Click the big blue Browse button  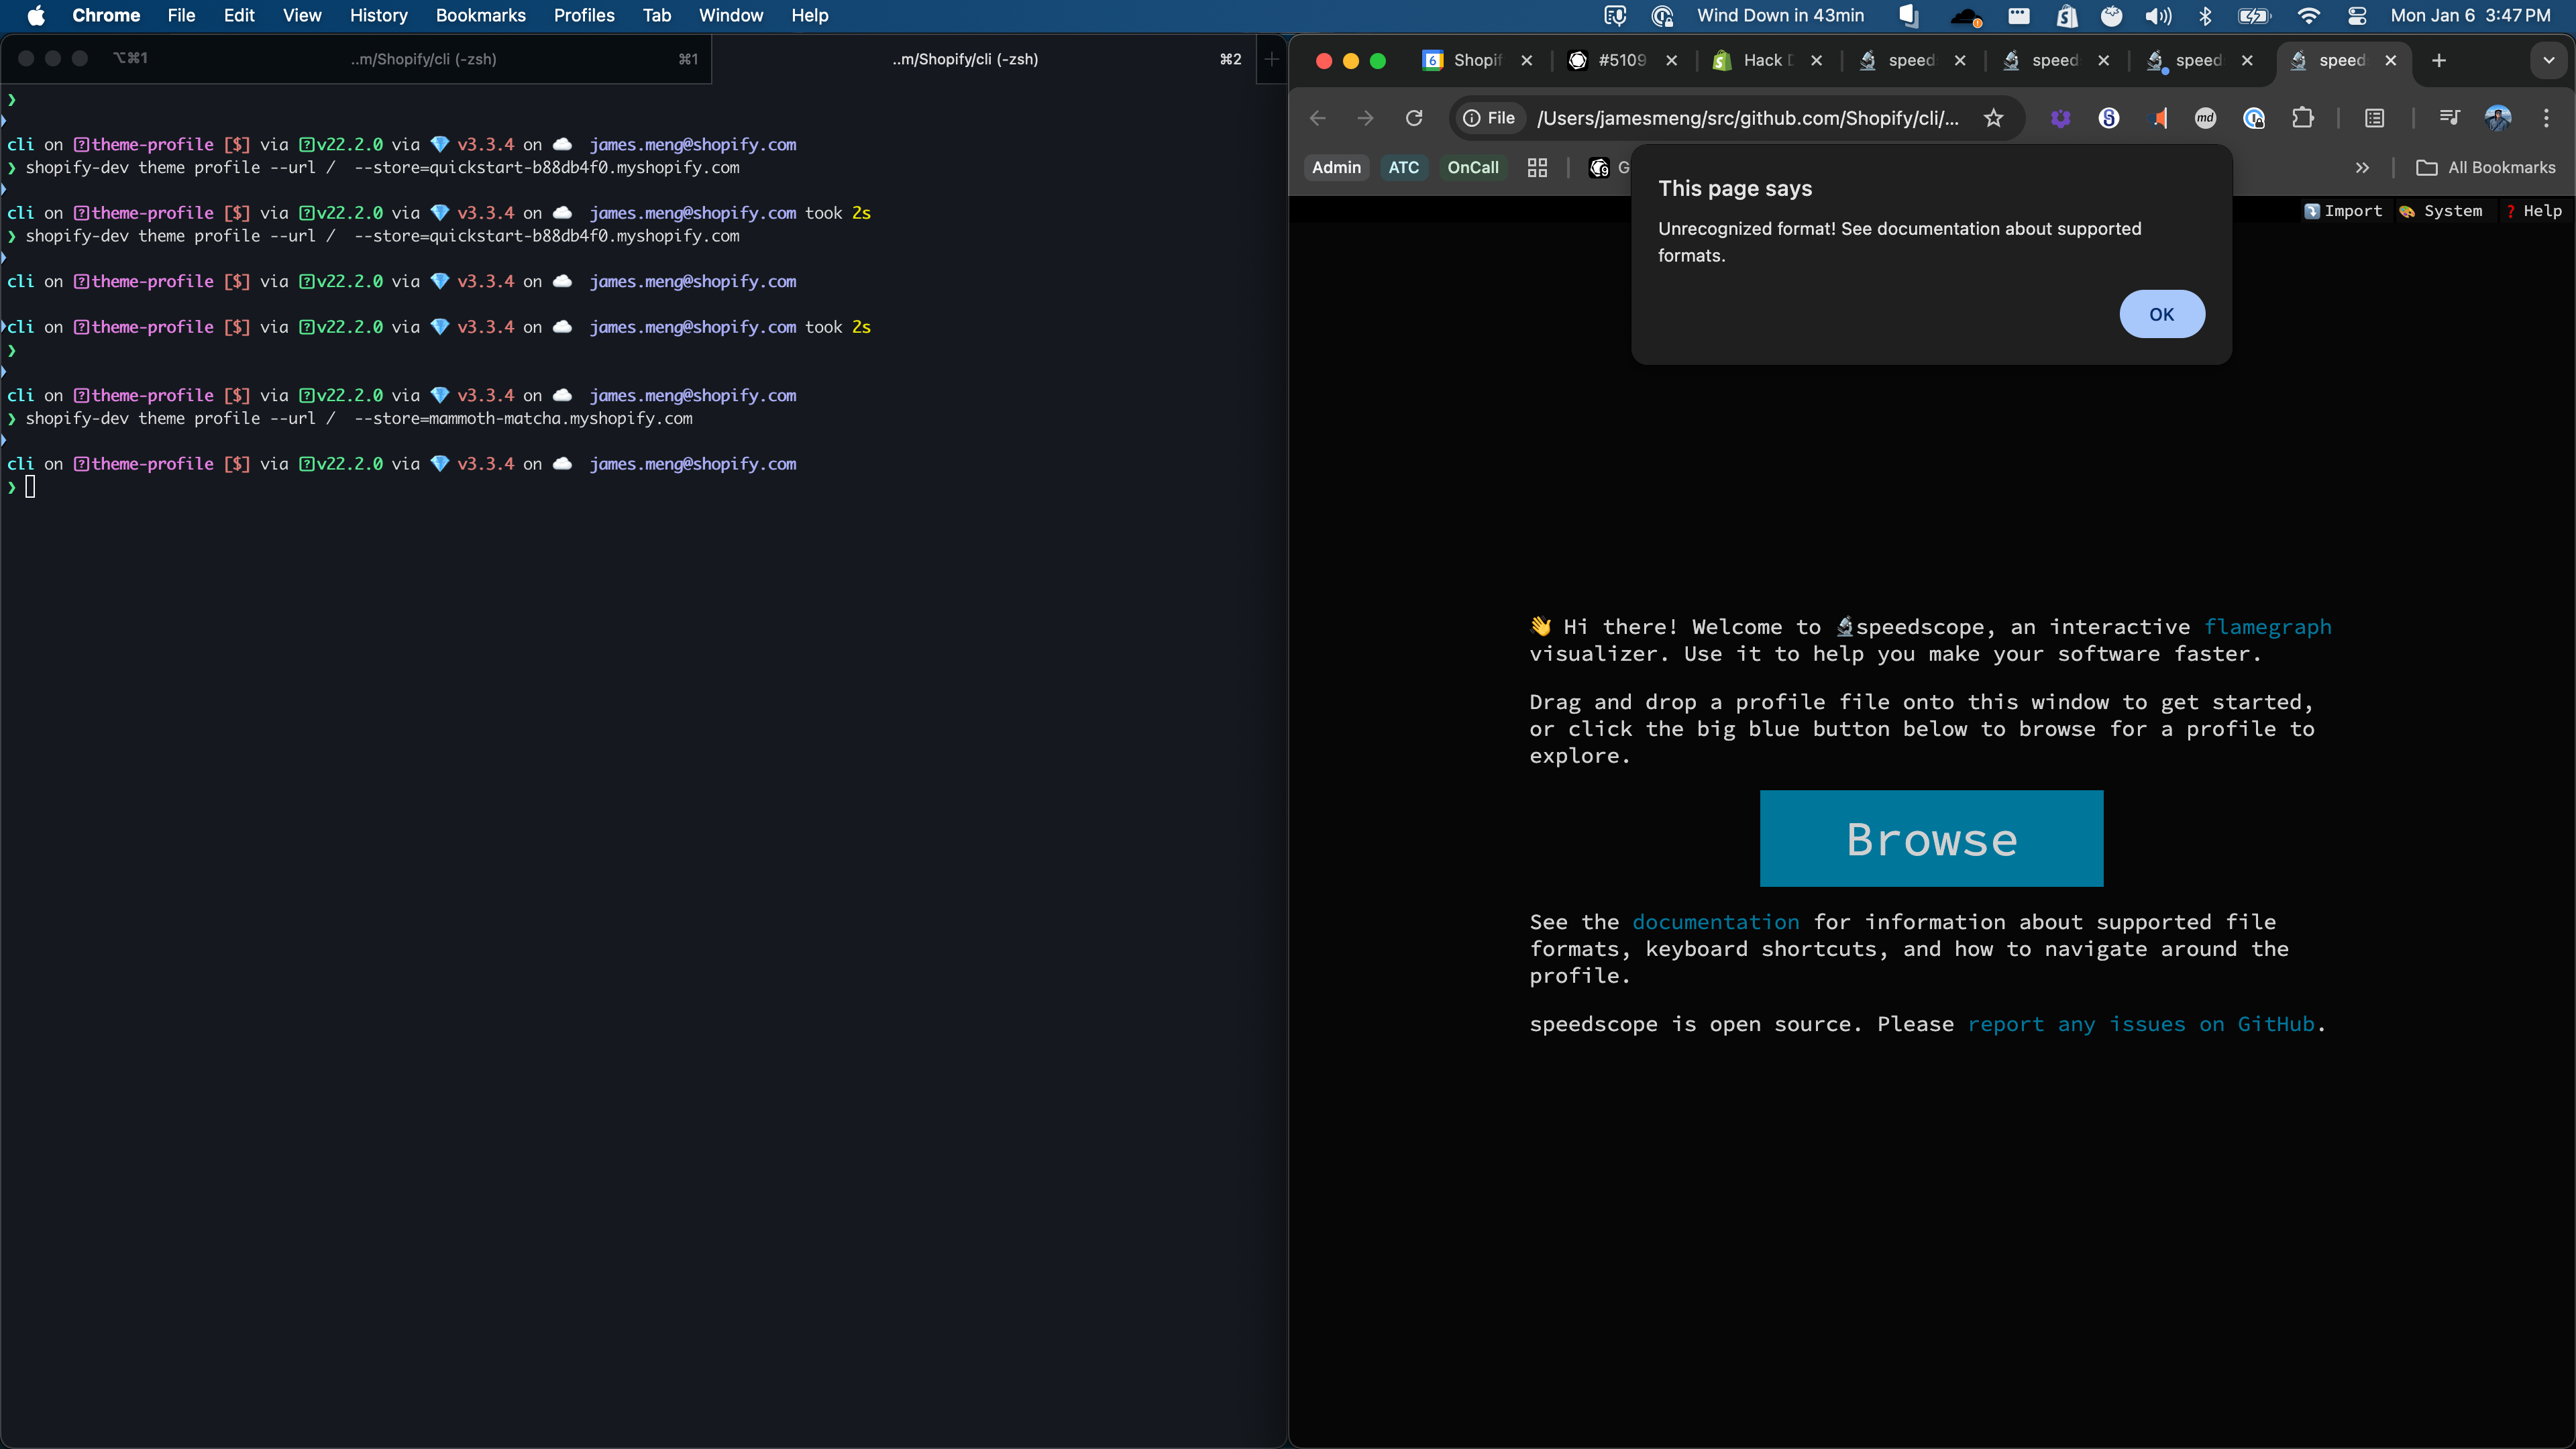pyautogui.click(x=1931, y=838)
